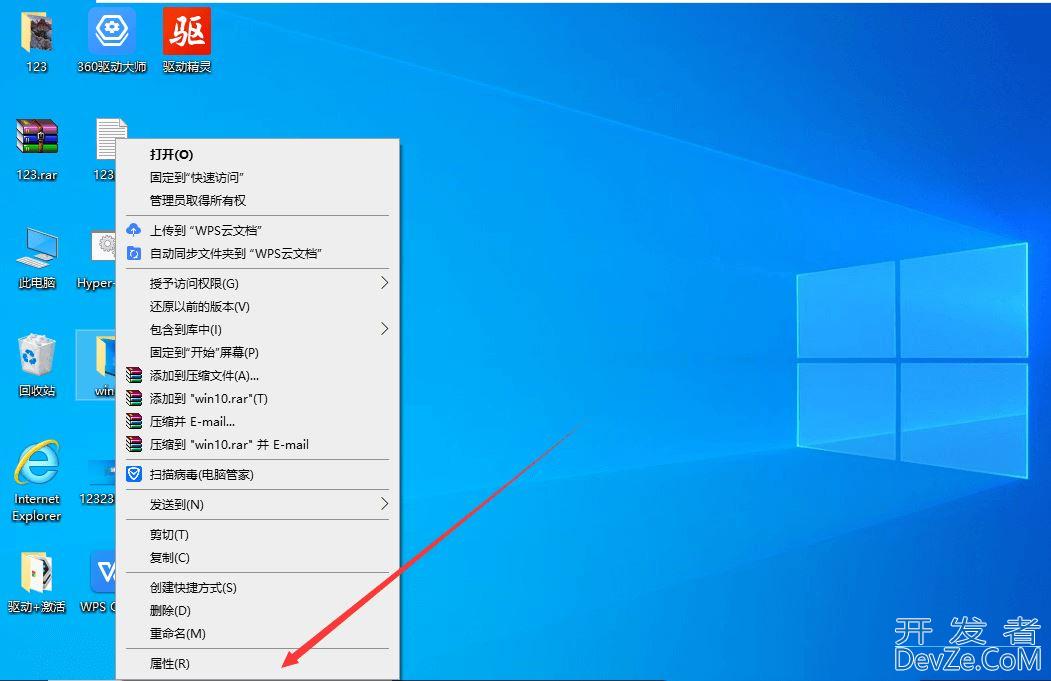1051x681 pixels.
Task: Select 添加到 "win10.rar"(T) entry
Action: [257, 398]
